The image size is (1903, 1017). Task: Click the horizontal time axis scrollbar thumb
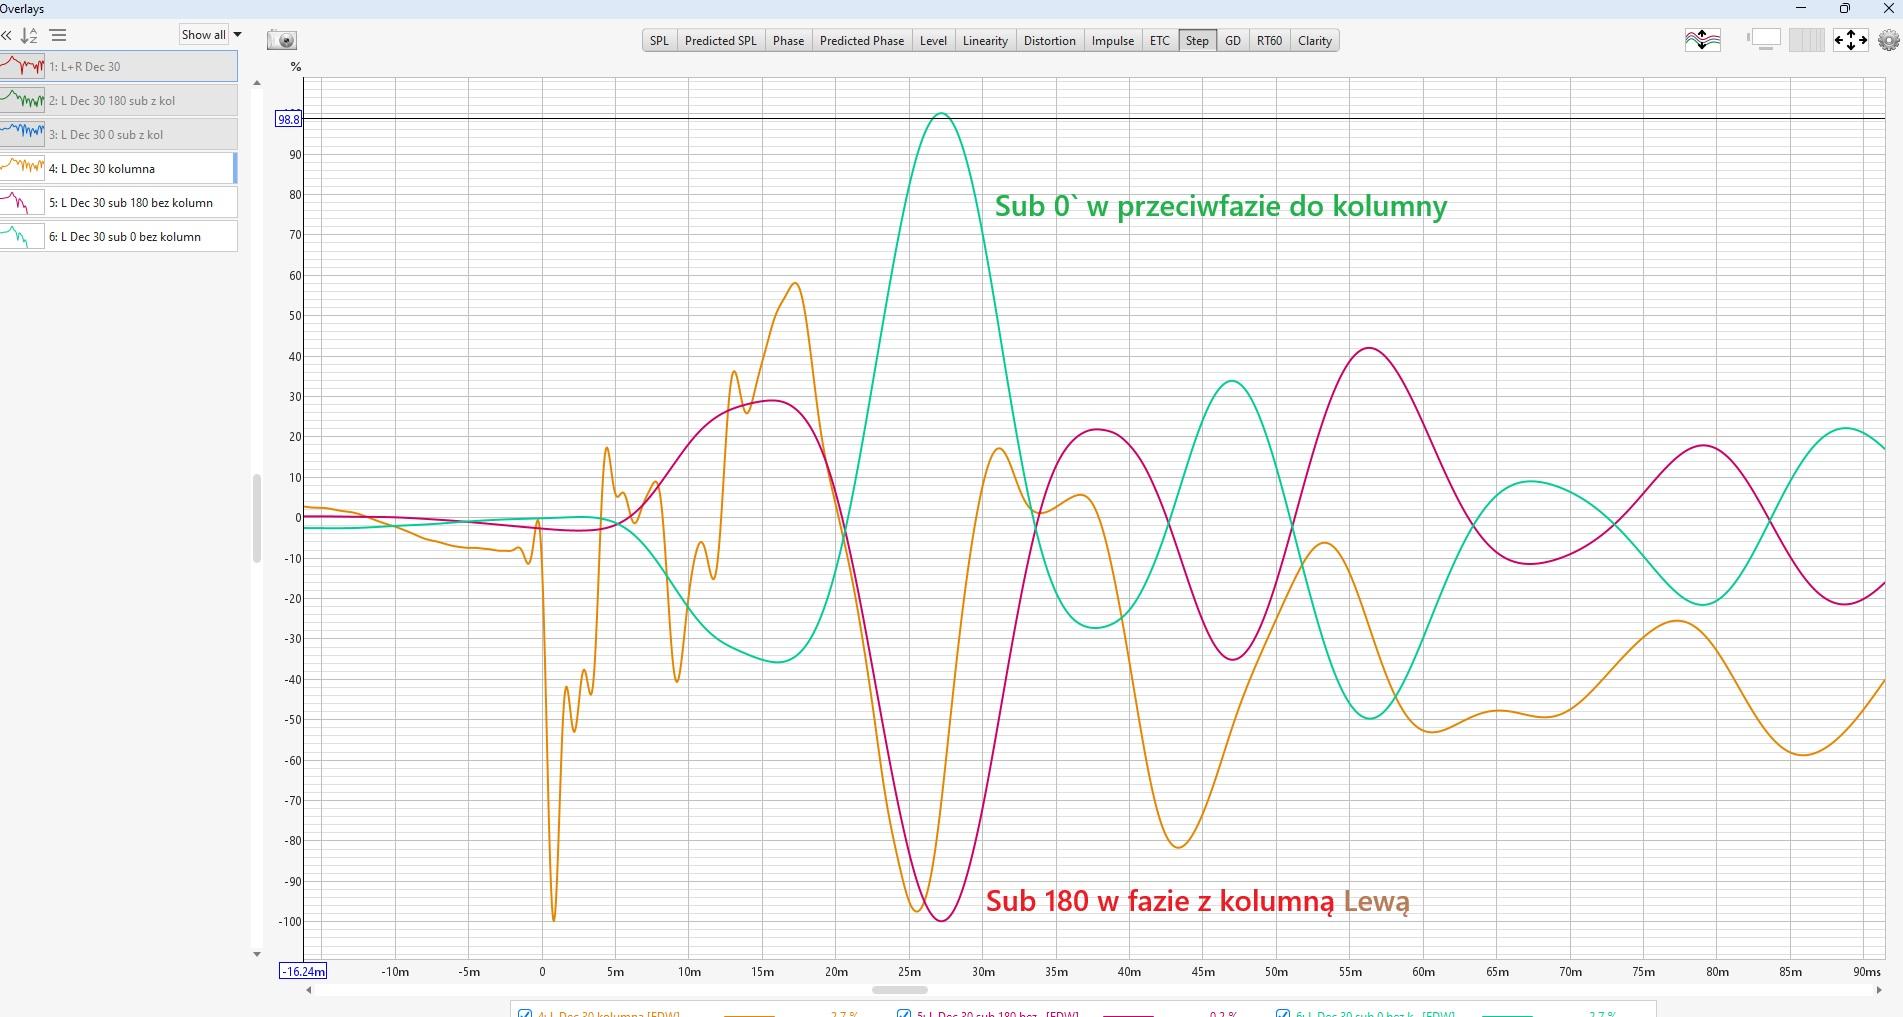(x=899, y=990)
